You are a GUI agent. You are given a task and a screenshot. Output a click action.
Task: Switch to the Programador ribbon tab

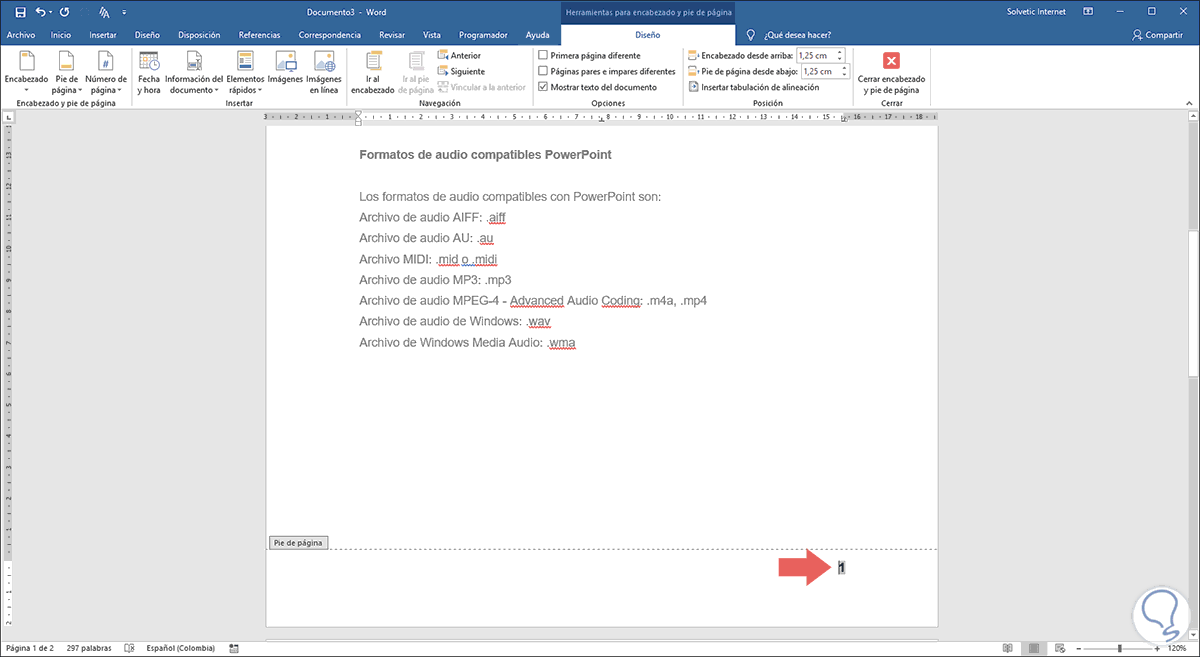(485, 34)
